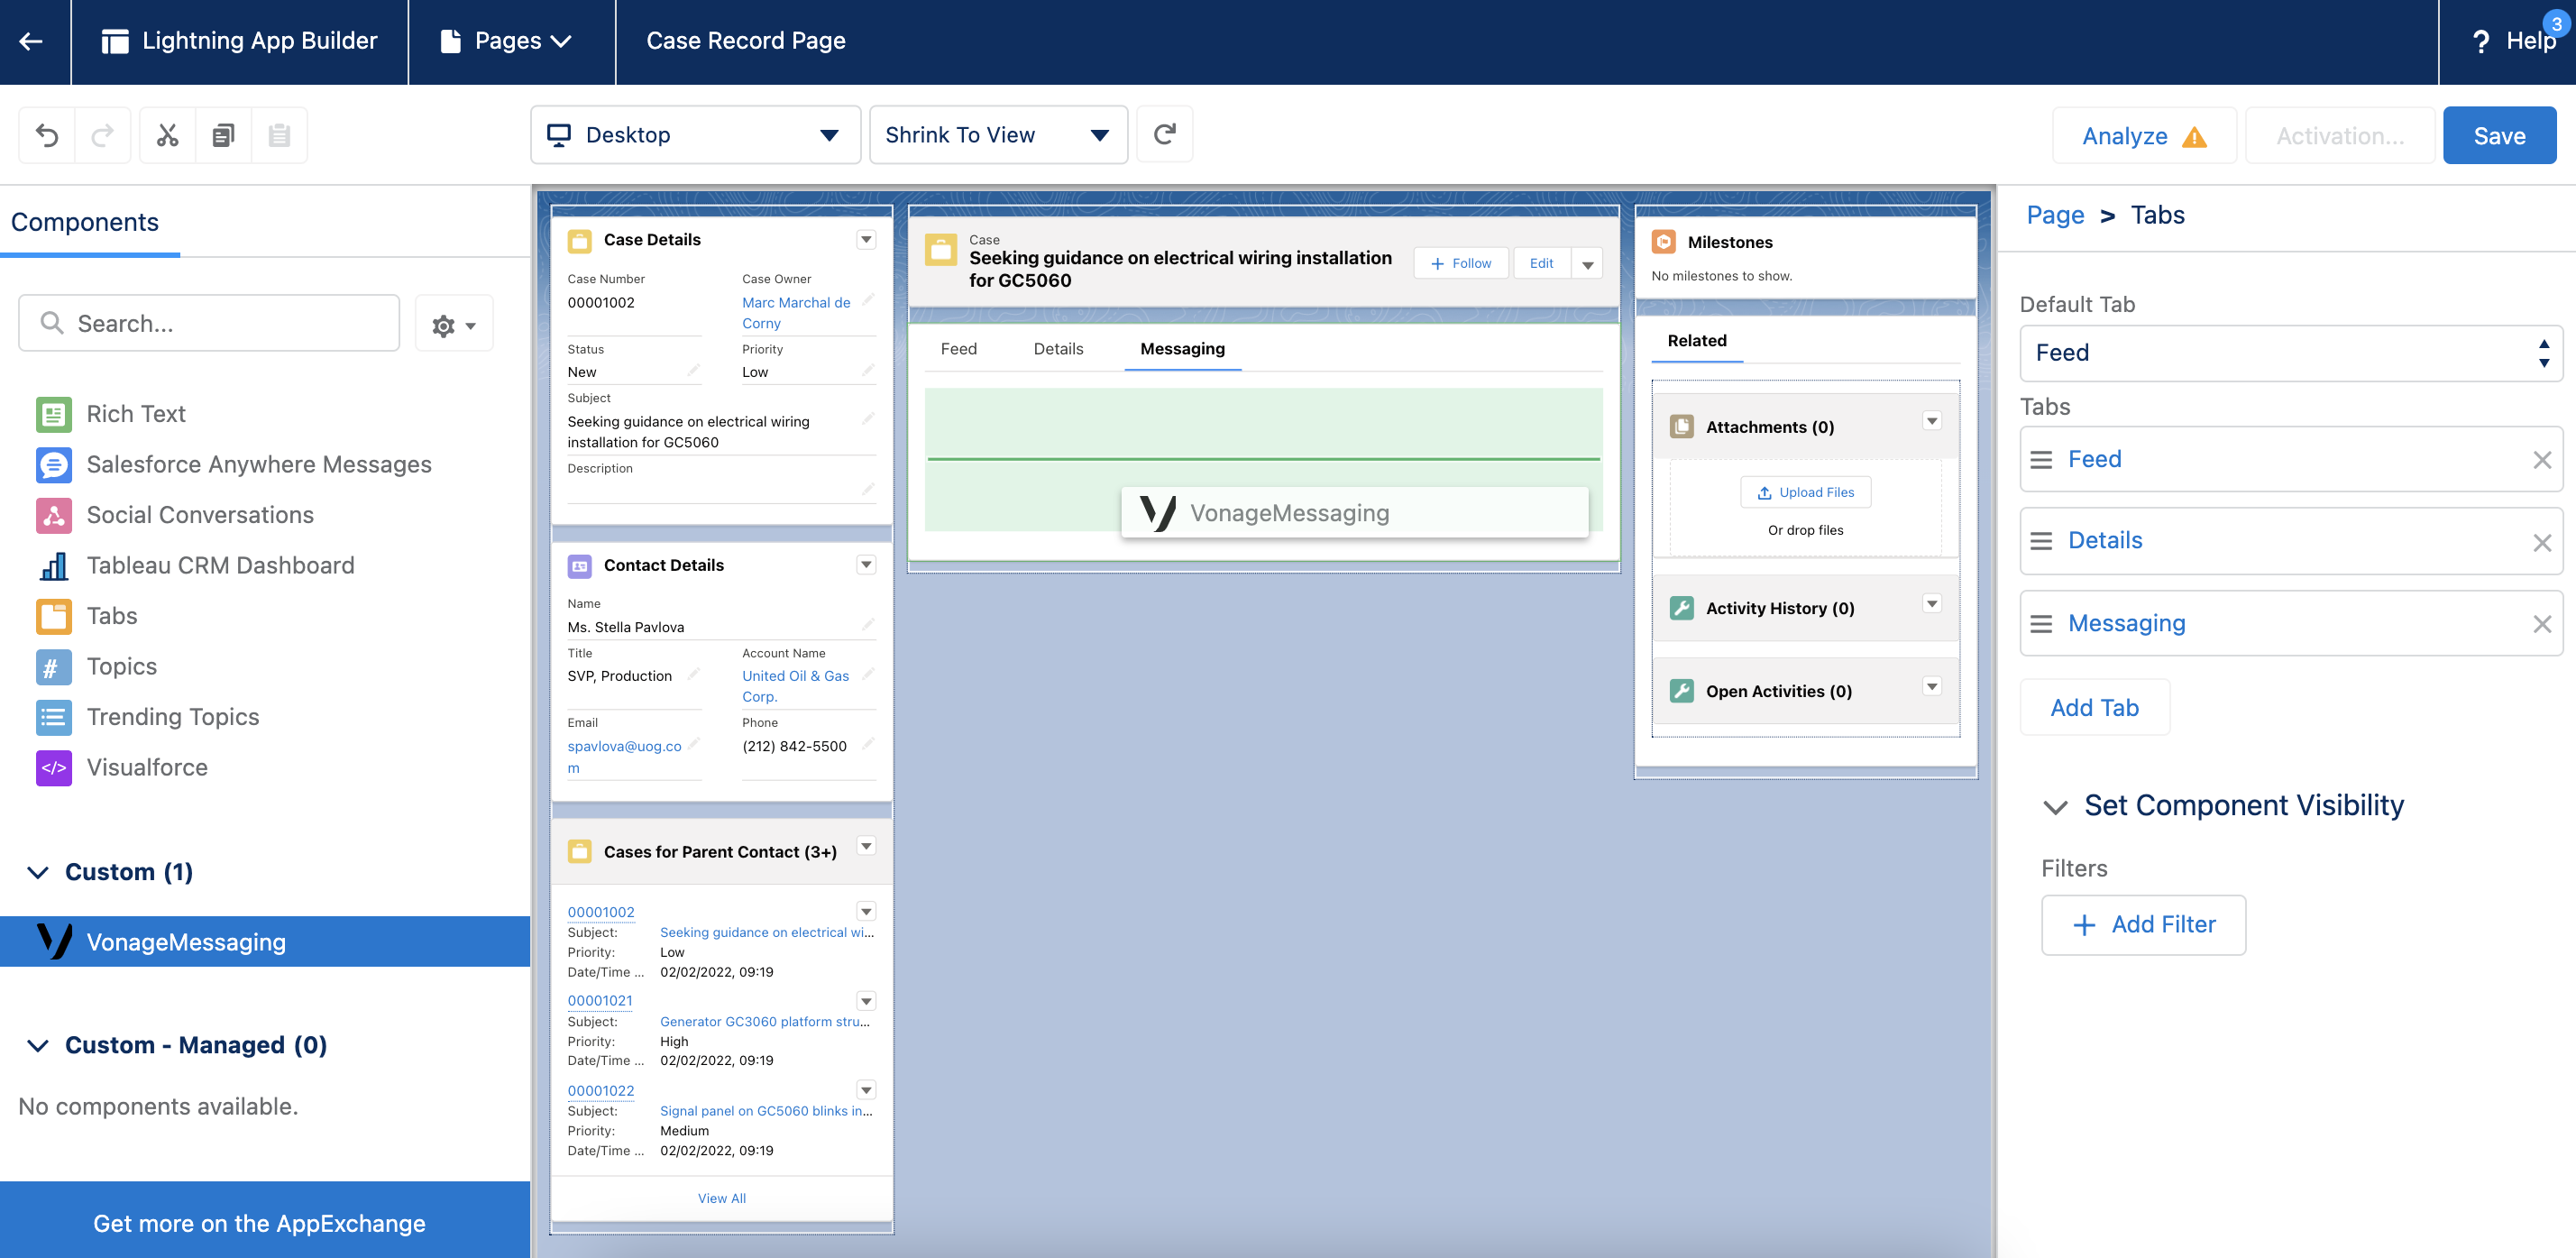
Task: Remove the Feed tab with X
Action: point(2542,460)
